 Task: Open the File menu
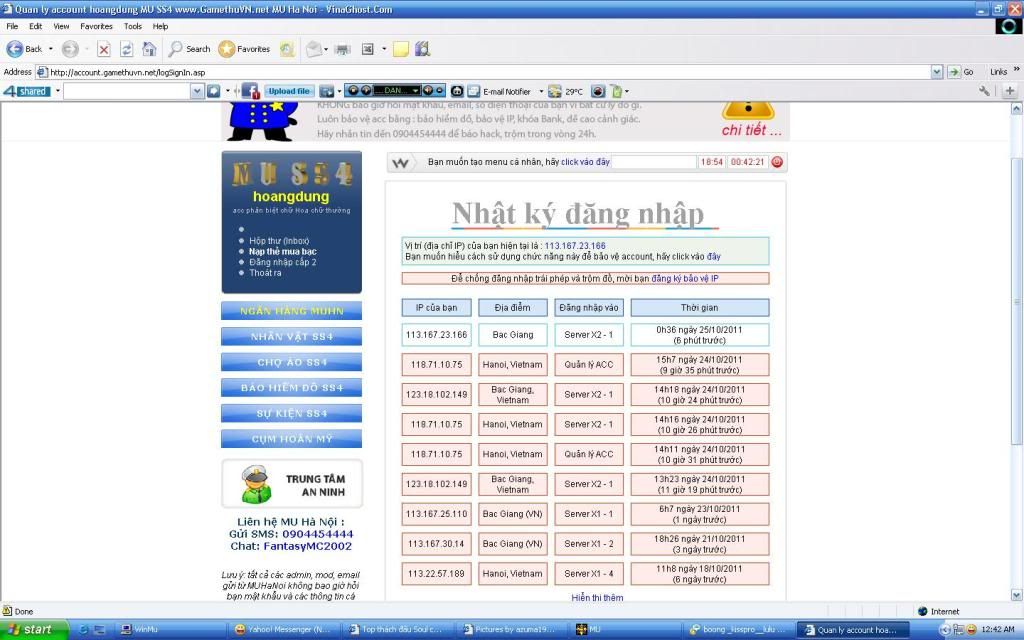[12, 26]
